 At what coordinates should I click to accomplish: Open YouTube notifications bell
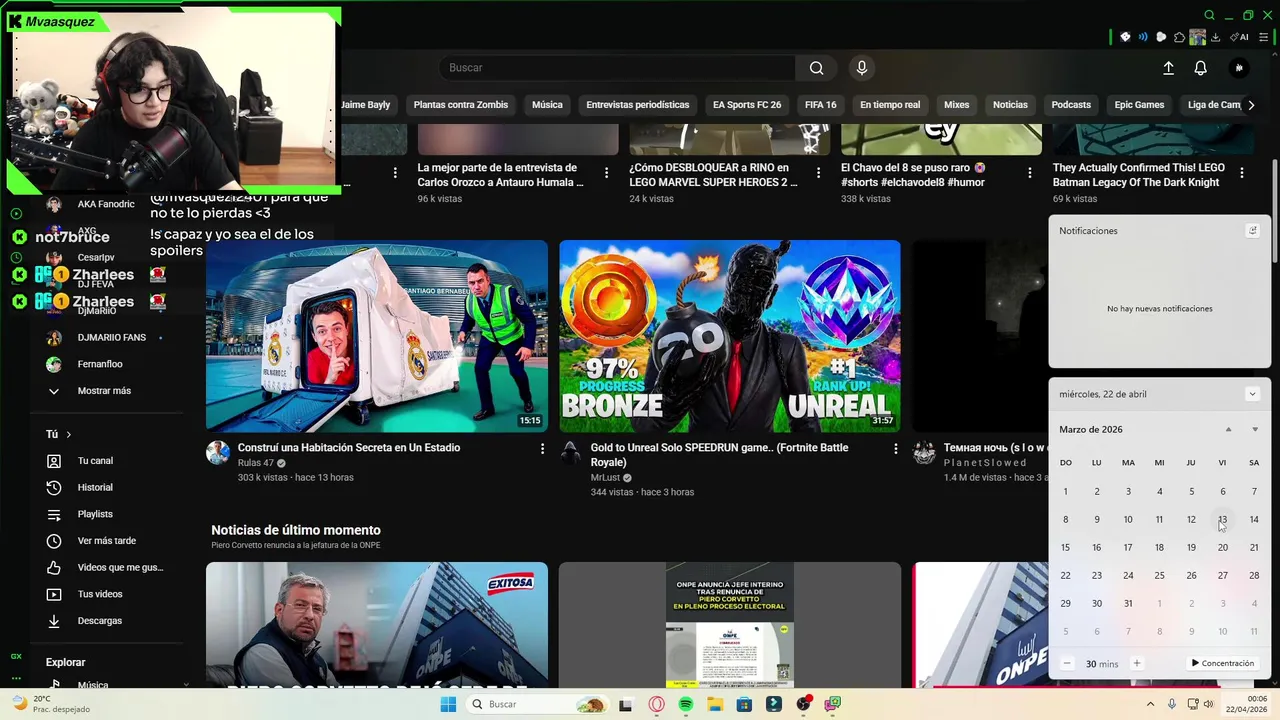1200,68
